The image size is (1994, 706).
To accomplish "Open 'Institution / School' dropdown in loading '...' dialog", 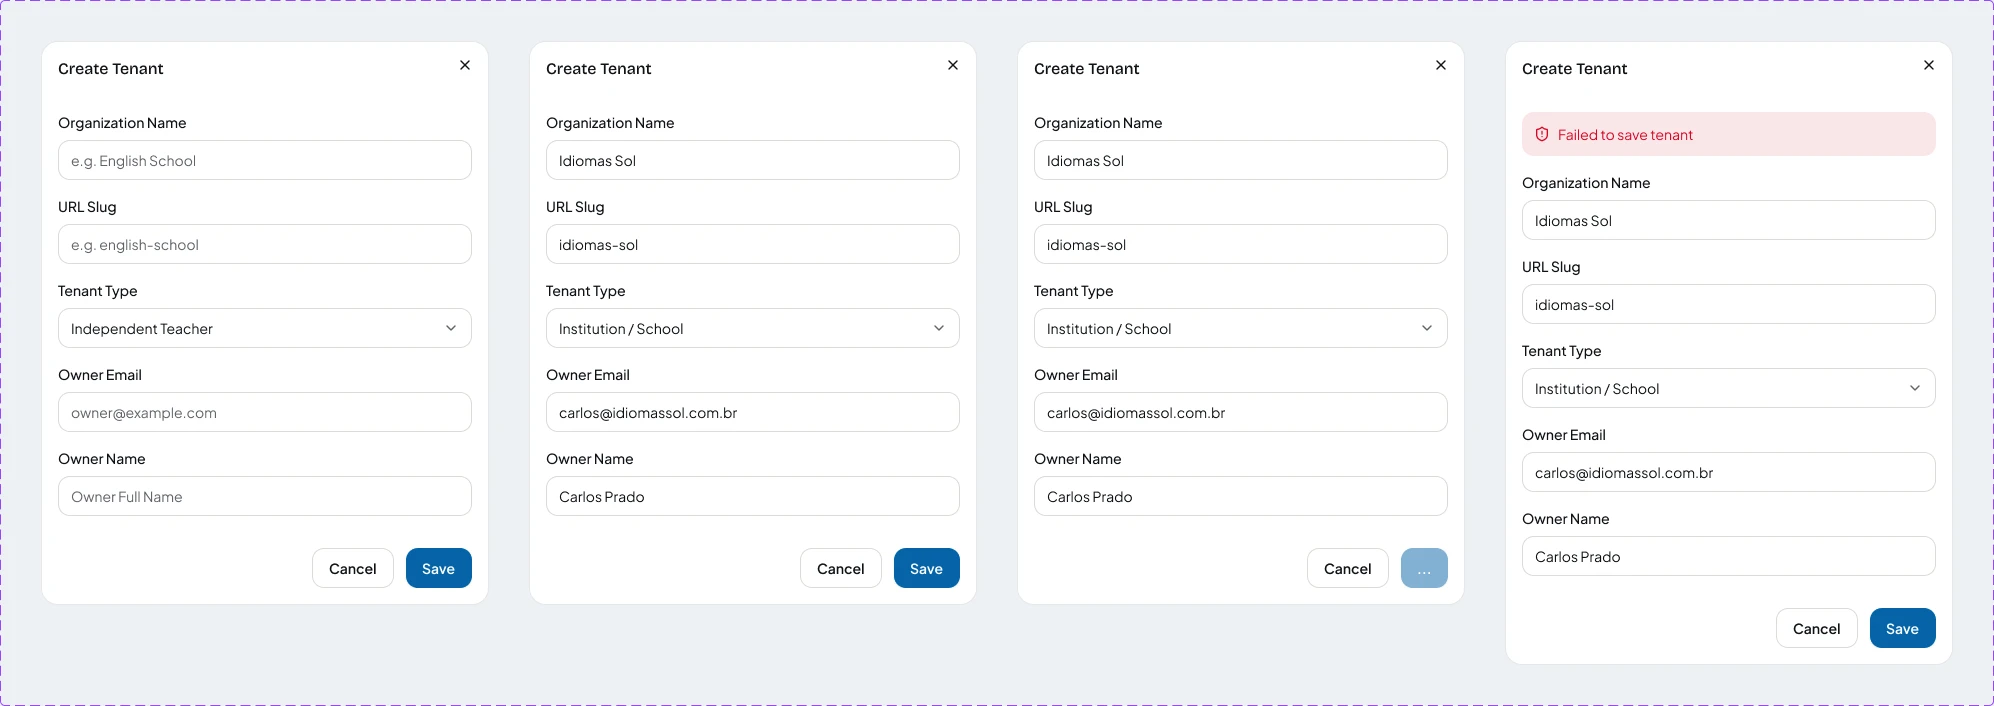I will pos(1241,328).
